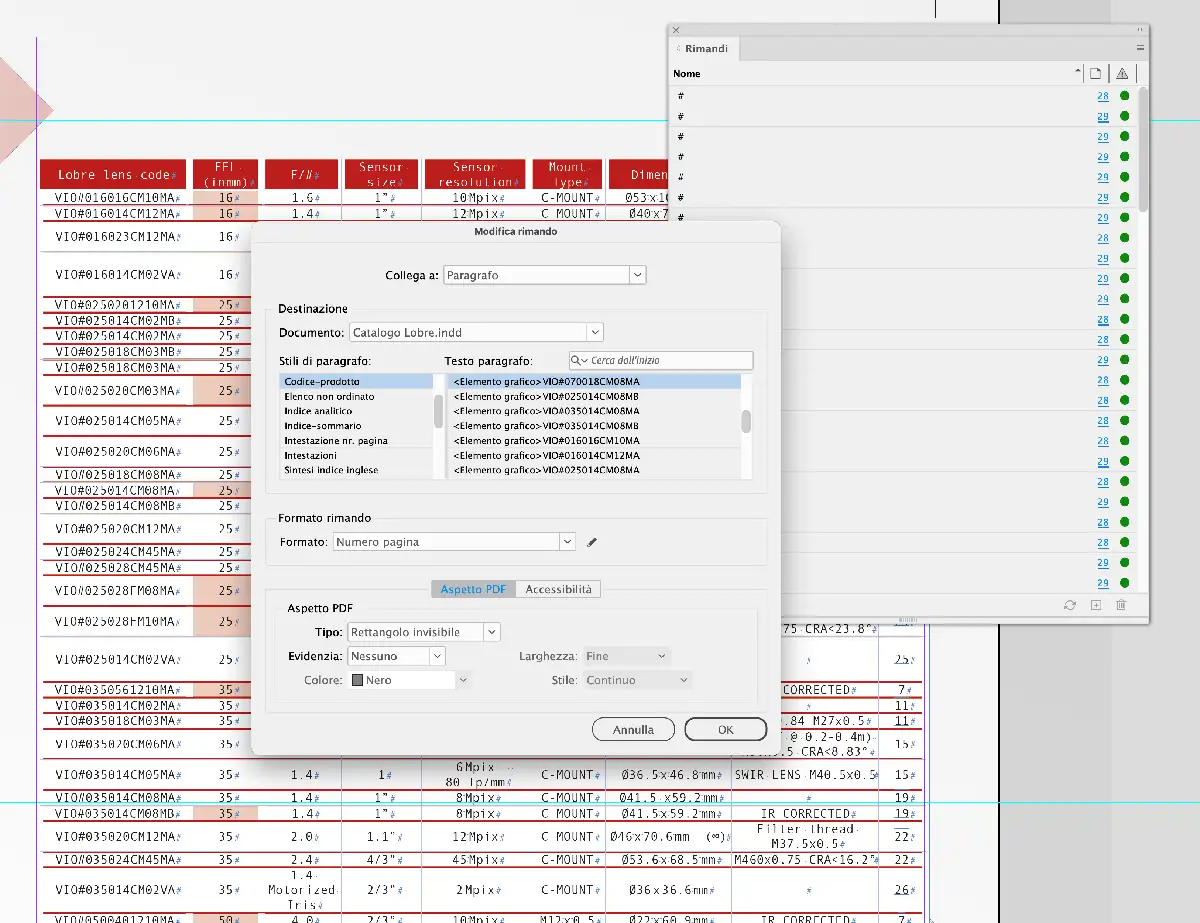
Task: Click the trash icon in Rimandi panel
Action: (1121, 605)
